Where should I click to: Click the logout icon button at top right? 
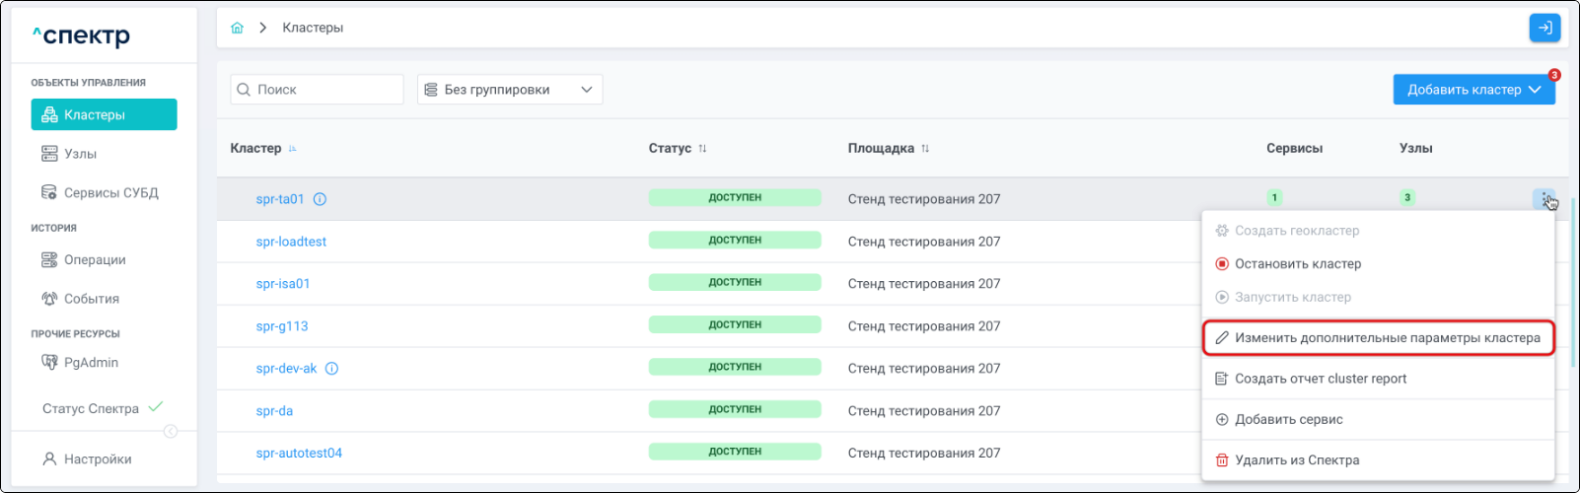[1544, 28]
